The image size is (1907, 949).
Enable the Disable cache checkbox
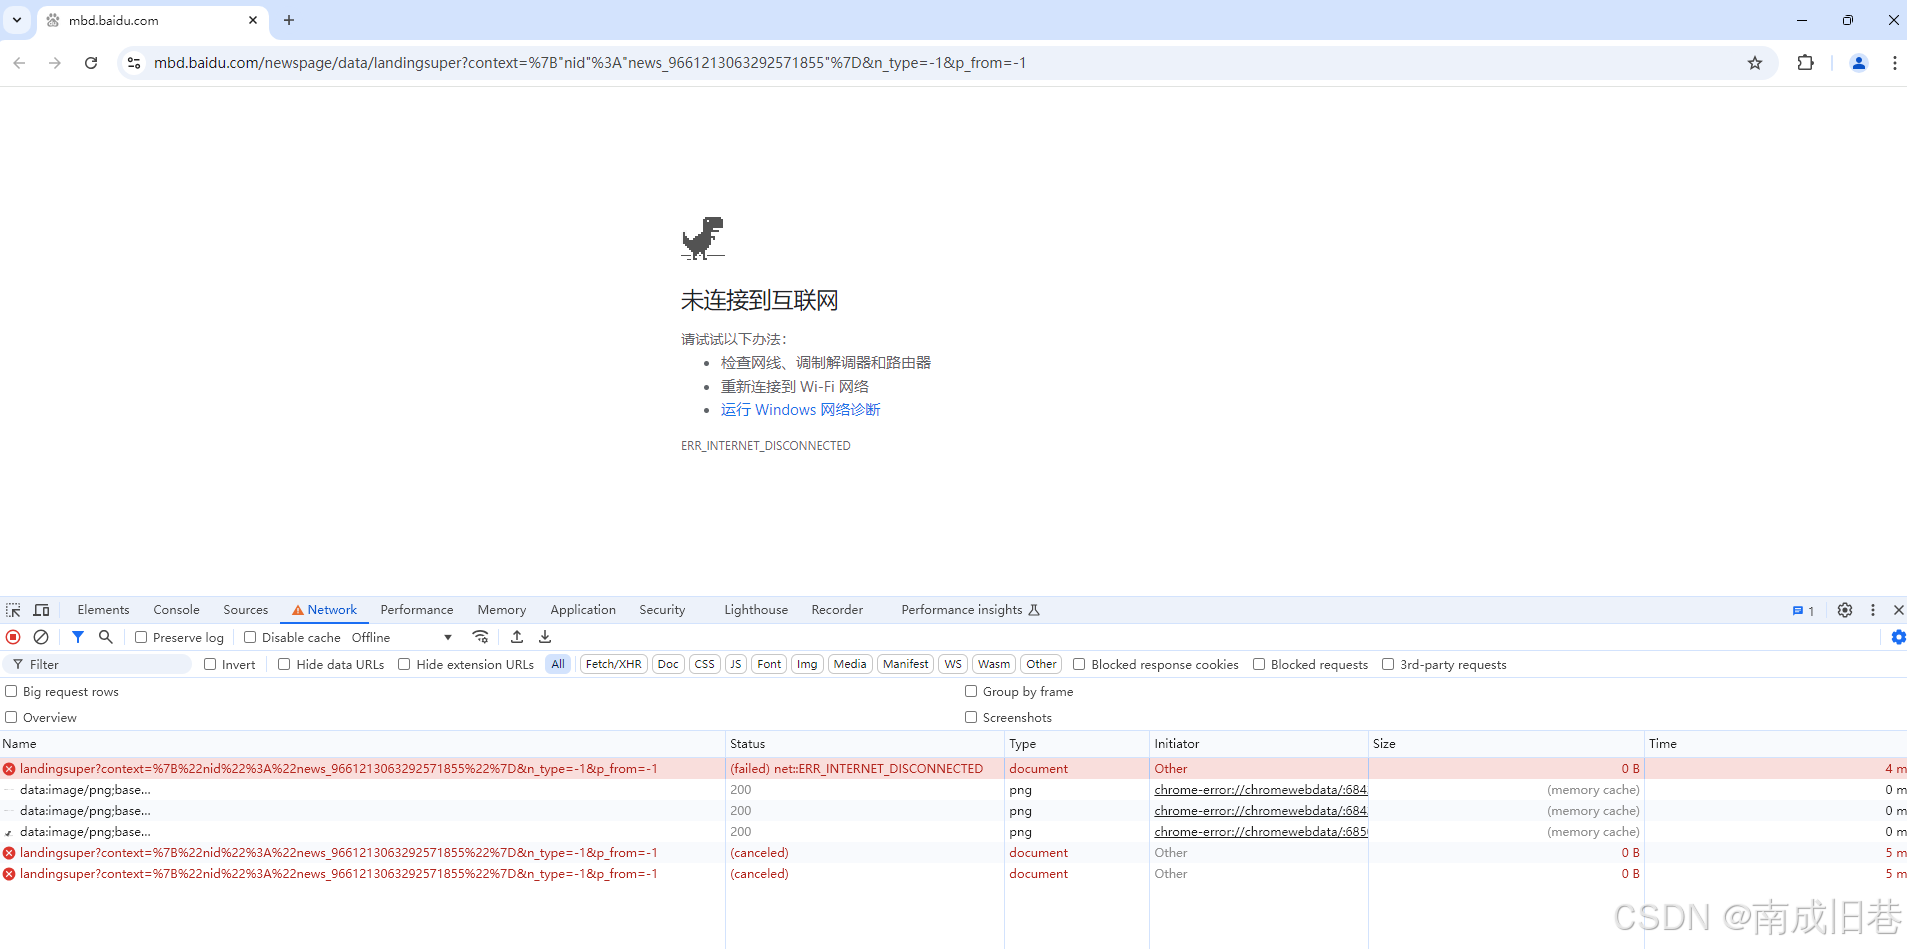pos(249,637)
